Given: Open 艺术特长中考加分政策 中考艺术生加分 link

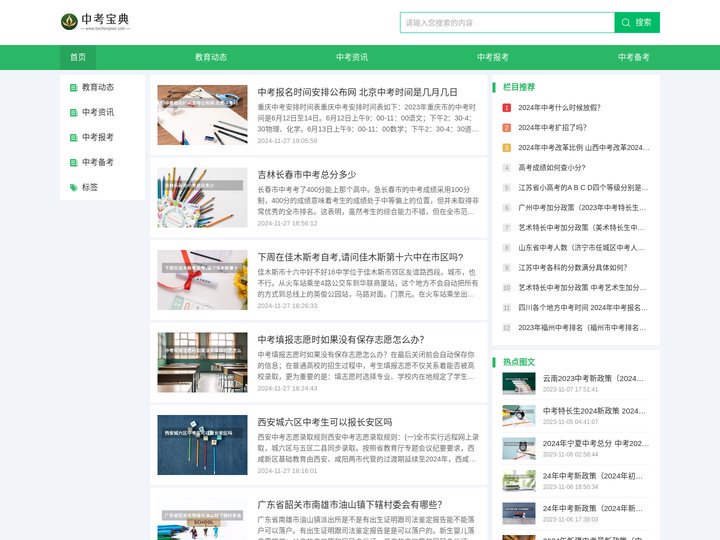Looking at the screenshot, I should point(582,288).
